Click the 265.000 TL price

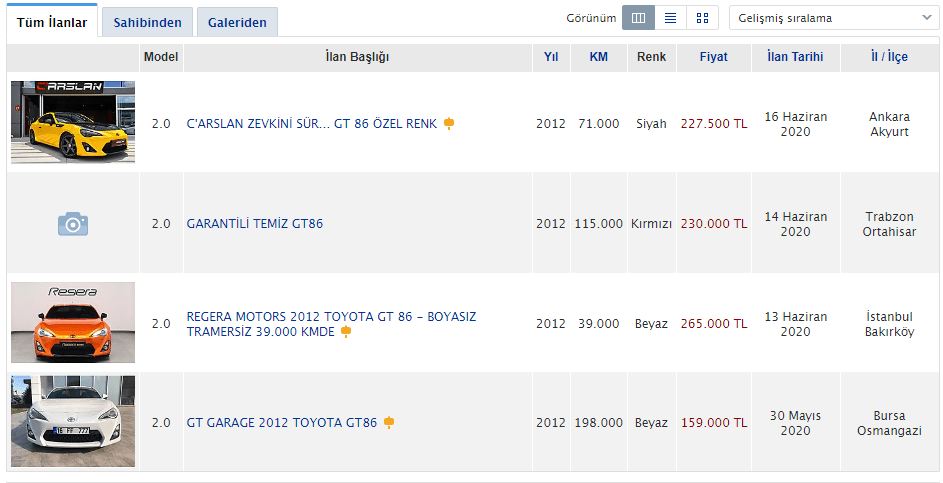pos(714,324)
